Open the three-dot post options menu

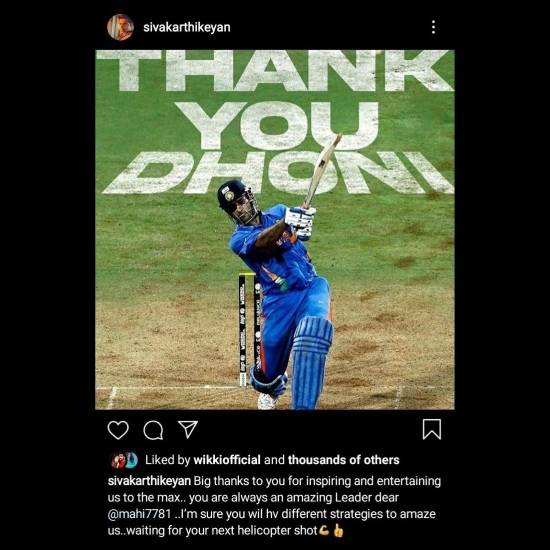click(x=434, y=27)
